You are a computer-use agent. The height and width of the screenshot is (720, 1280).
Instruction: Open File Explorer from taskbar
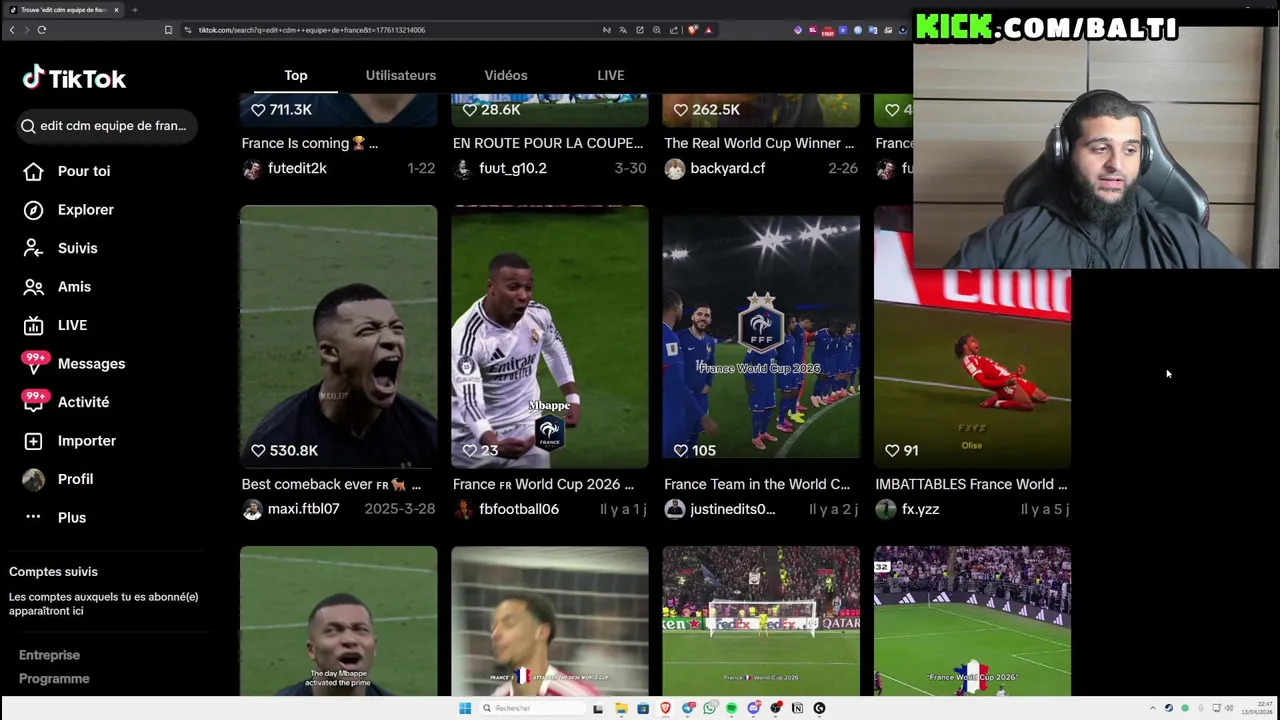click(x=621, y=708)
